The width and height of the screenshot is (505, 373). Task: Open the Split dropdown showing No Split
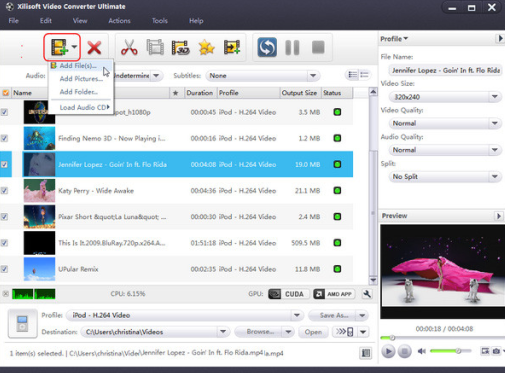coord(445,177)
